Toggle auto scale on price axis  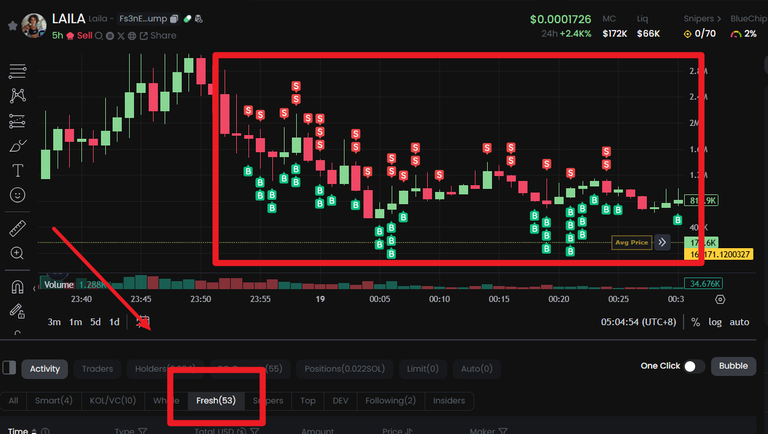click(x=739, y=322)
